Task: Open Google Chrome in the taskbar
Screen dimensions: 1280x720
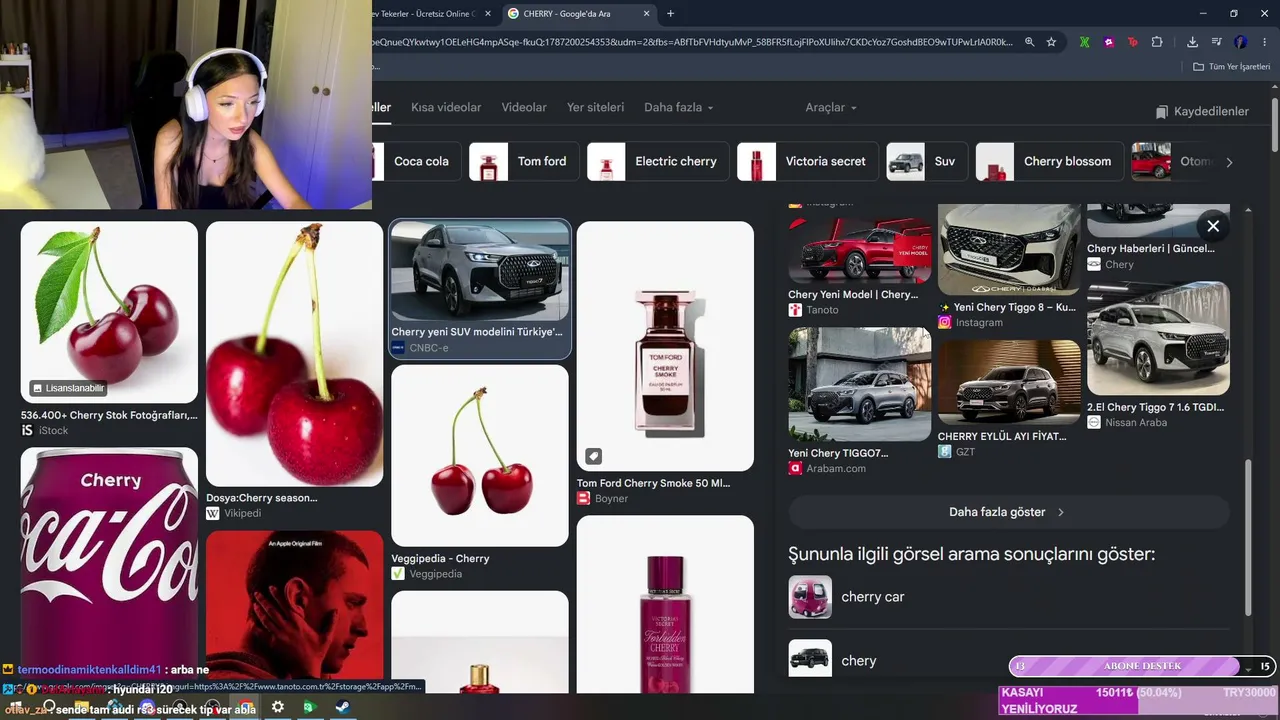Action: 245,707
